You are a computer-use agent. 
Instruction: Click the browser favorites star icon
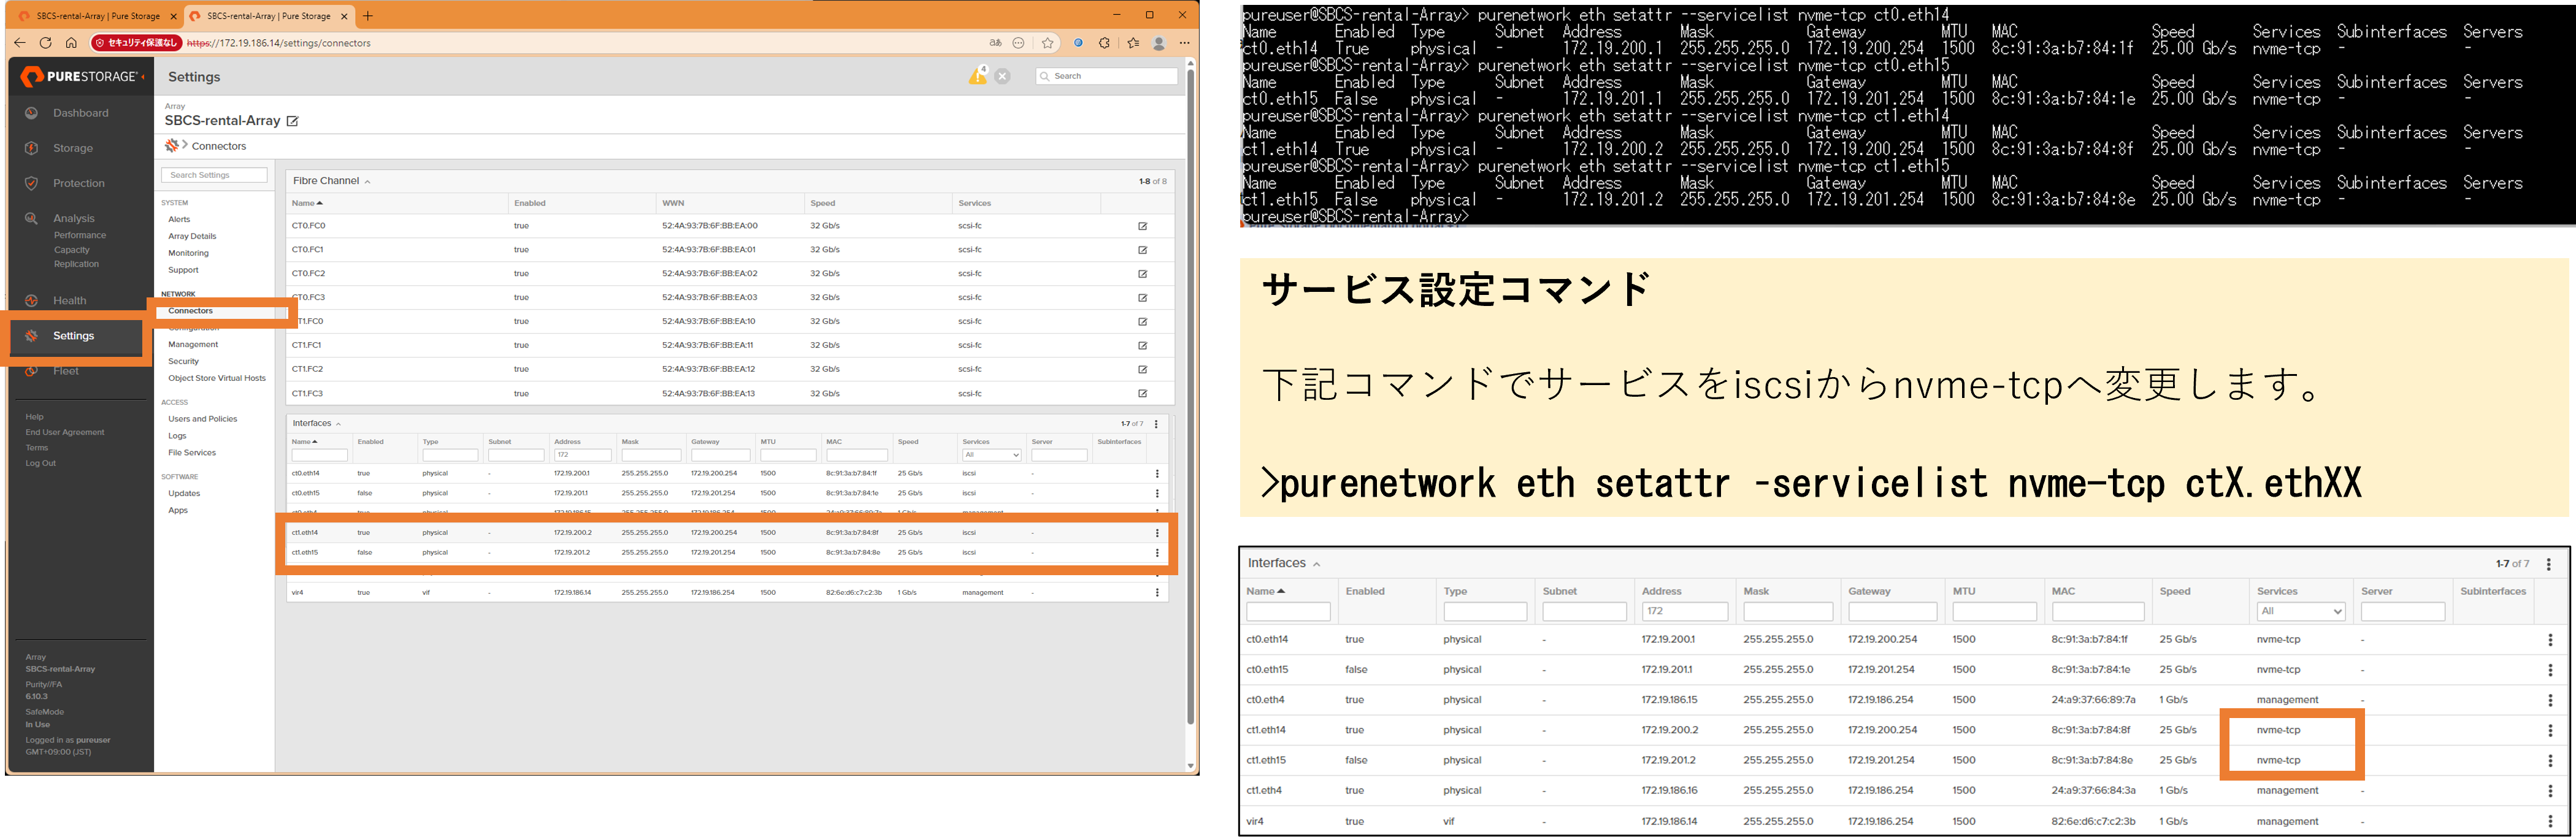tap(1047, 43)
